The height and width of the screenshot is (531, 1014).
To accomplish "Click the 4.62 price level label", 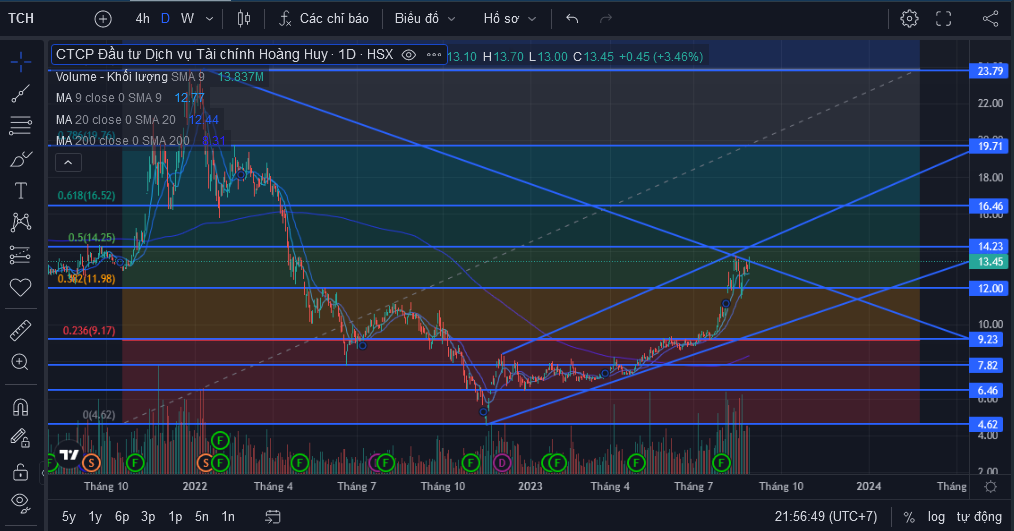I will pos(987,424).
